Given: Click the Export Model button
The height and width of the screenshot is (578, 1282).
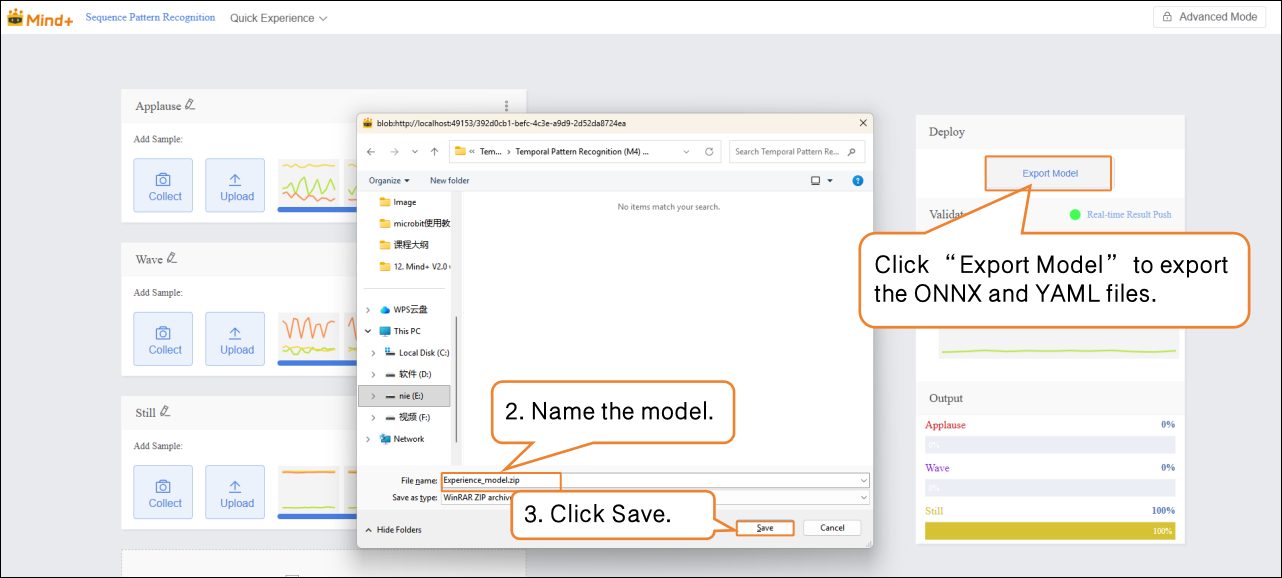Looking at the screenshot, I should [x=1049, y=173].
